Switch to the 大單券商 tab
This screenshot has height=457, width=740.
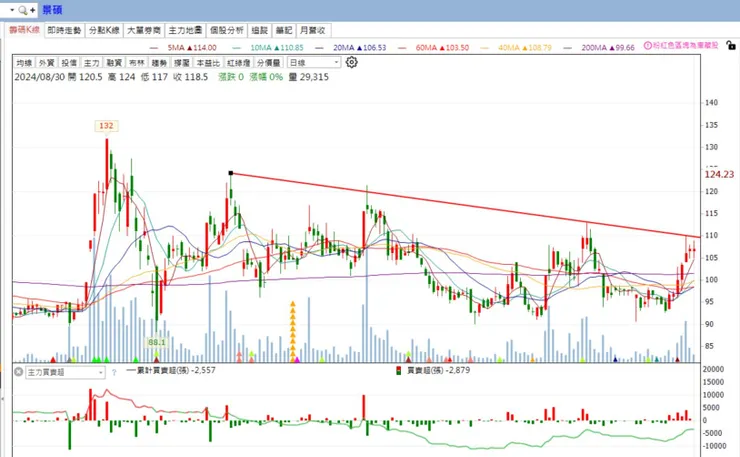(x=144, y=30)
